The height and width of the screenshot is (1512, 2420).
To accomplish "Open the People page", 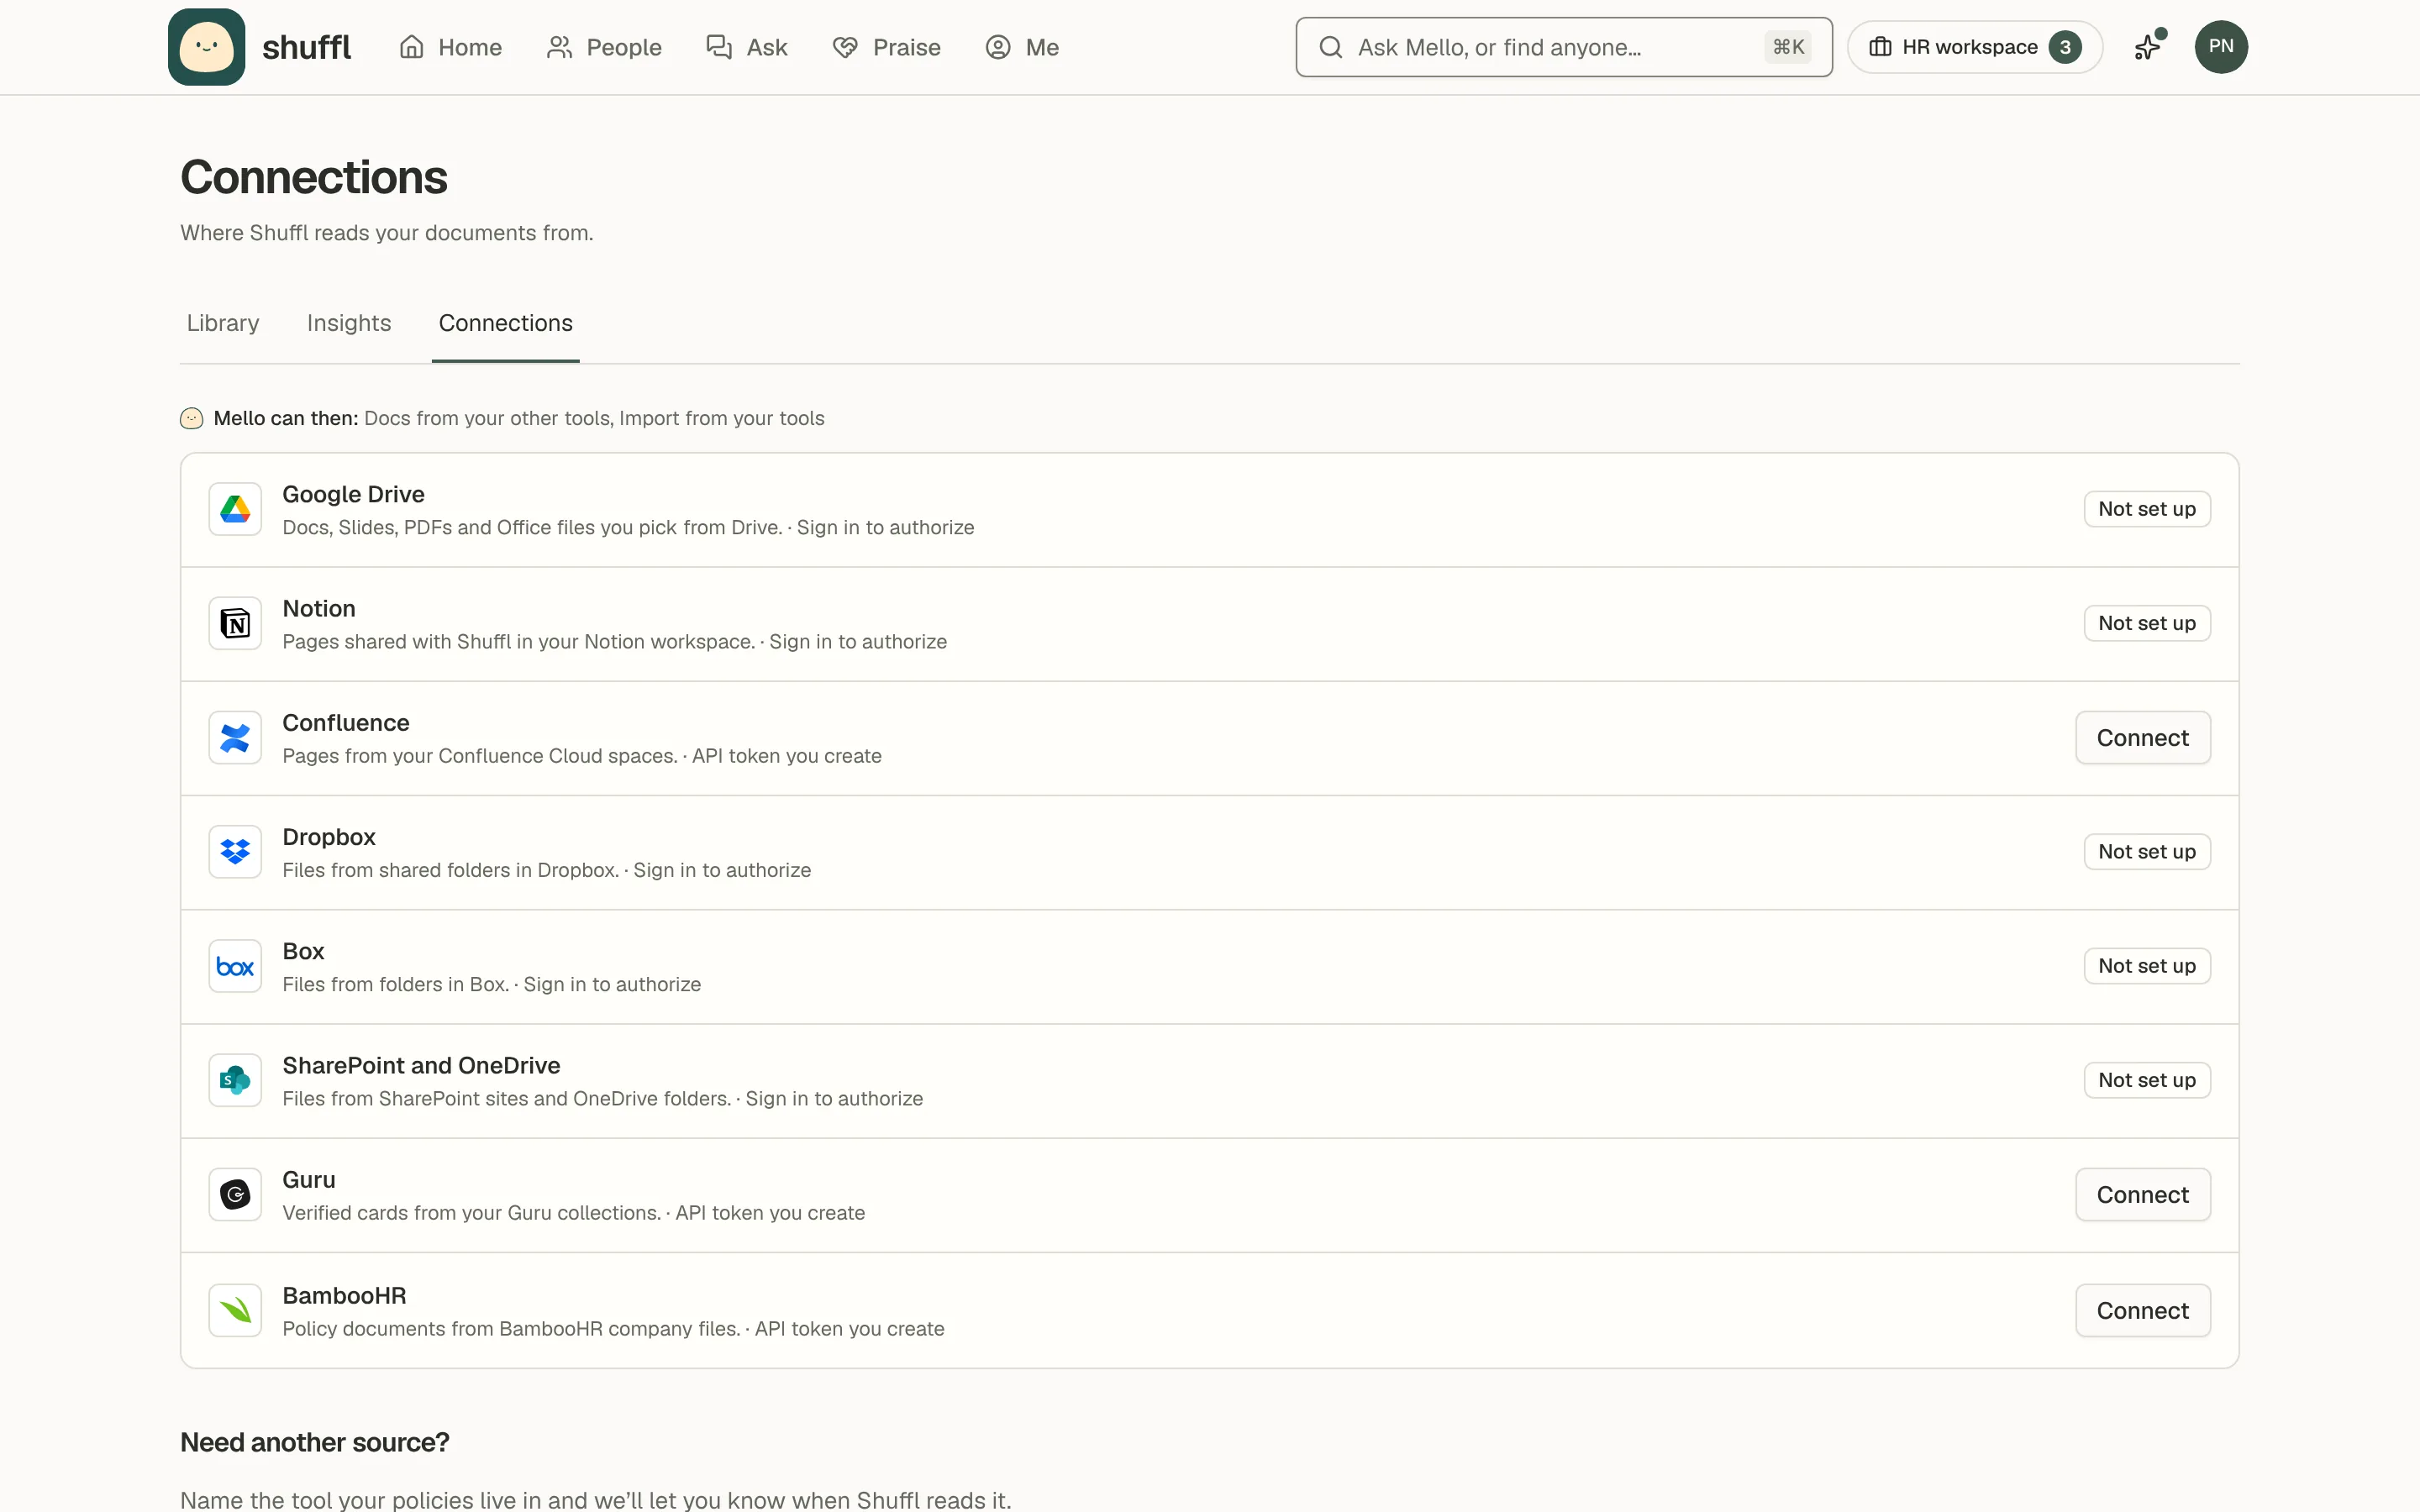I will 604,47.
